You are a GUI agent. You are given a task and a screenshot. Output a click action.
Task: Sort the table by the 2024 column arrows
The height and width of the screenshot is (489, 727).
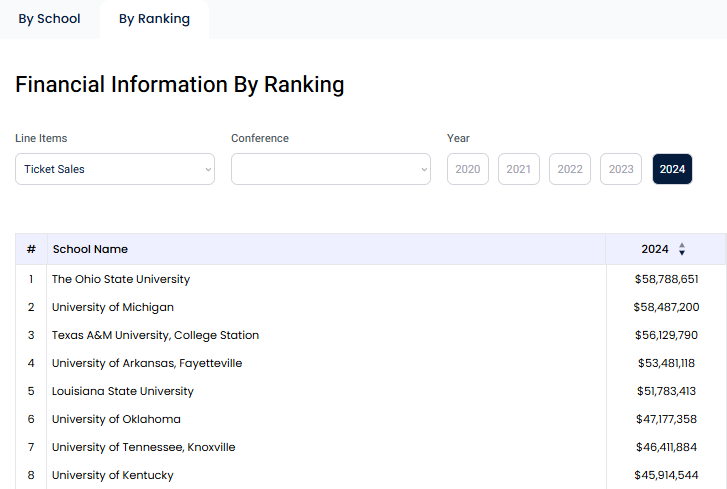pos(682,249)
